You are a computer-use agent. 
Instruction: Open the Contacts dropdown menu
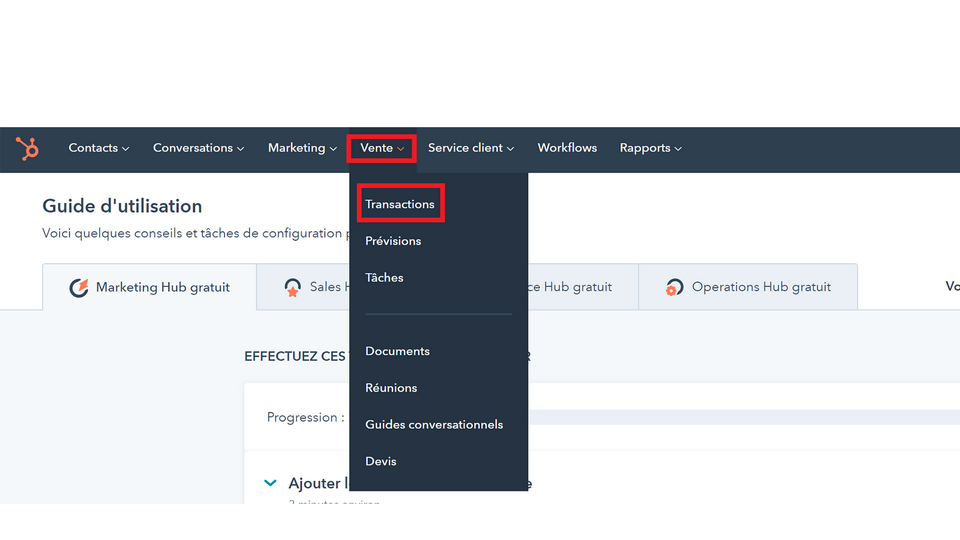coord(99,148)
